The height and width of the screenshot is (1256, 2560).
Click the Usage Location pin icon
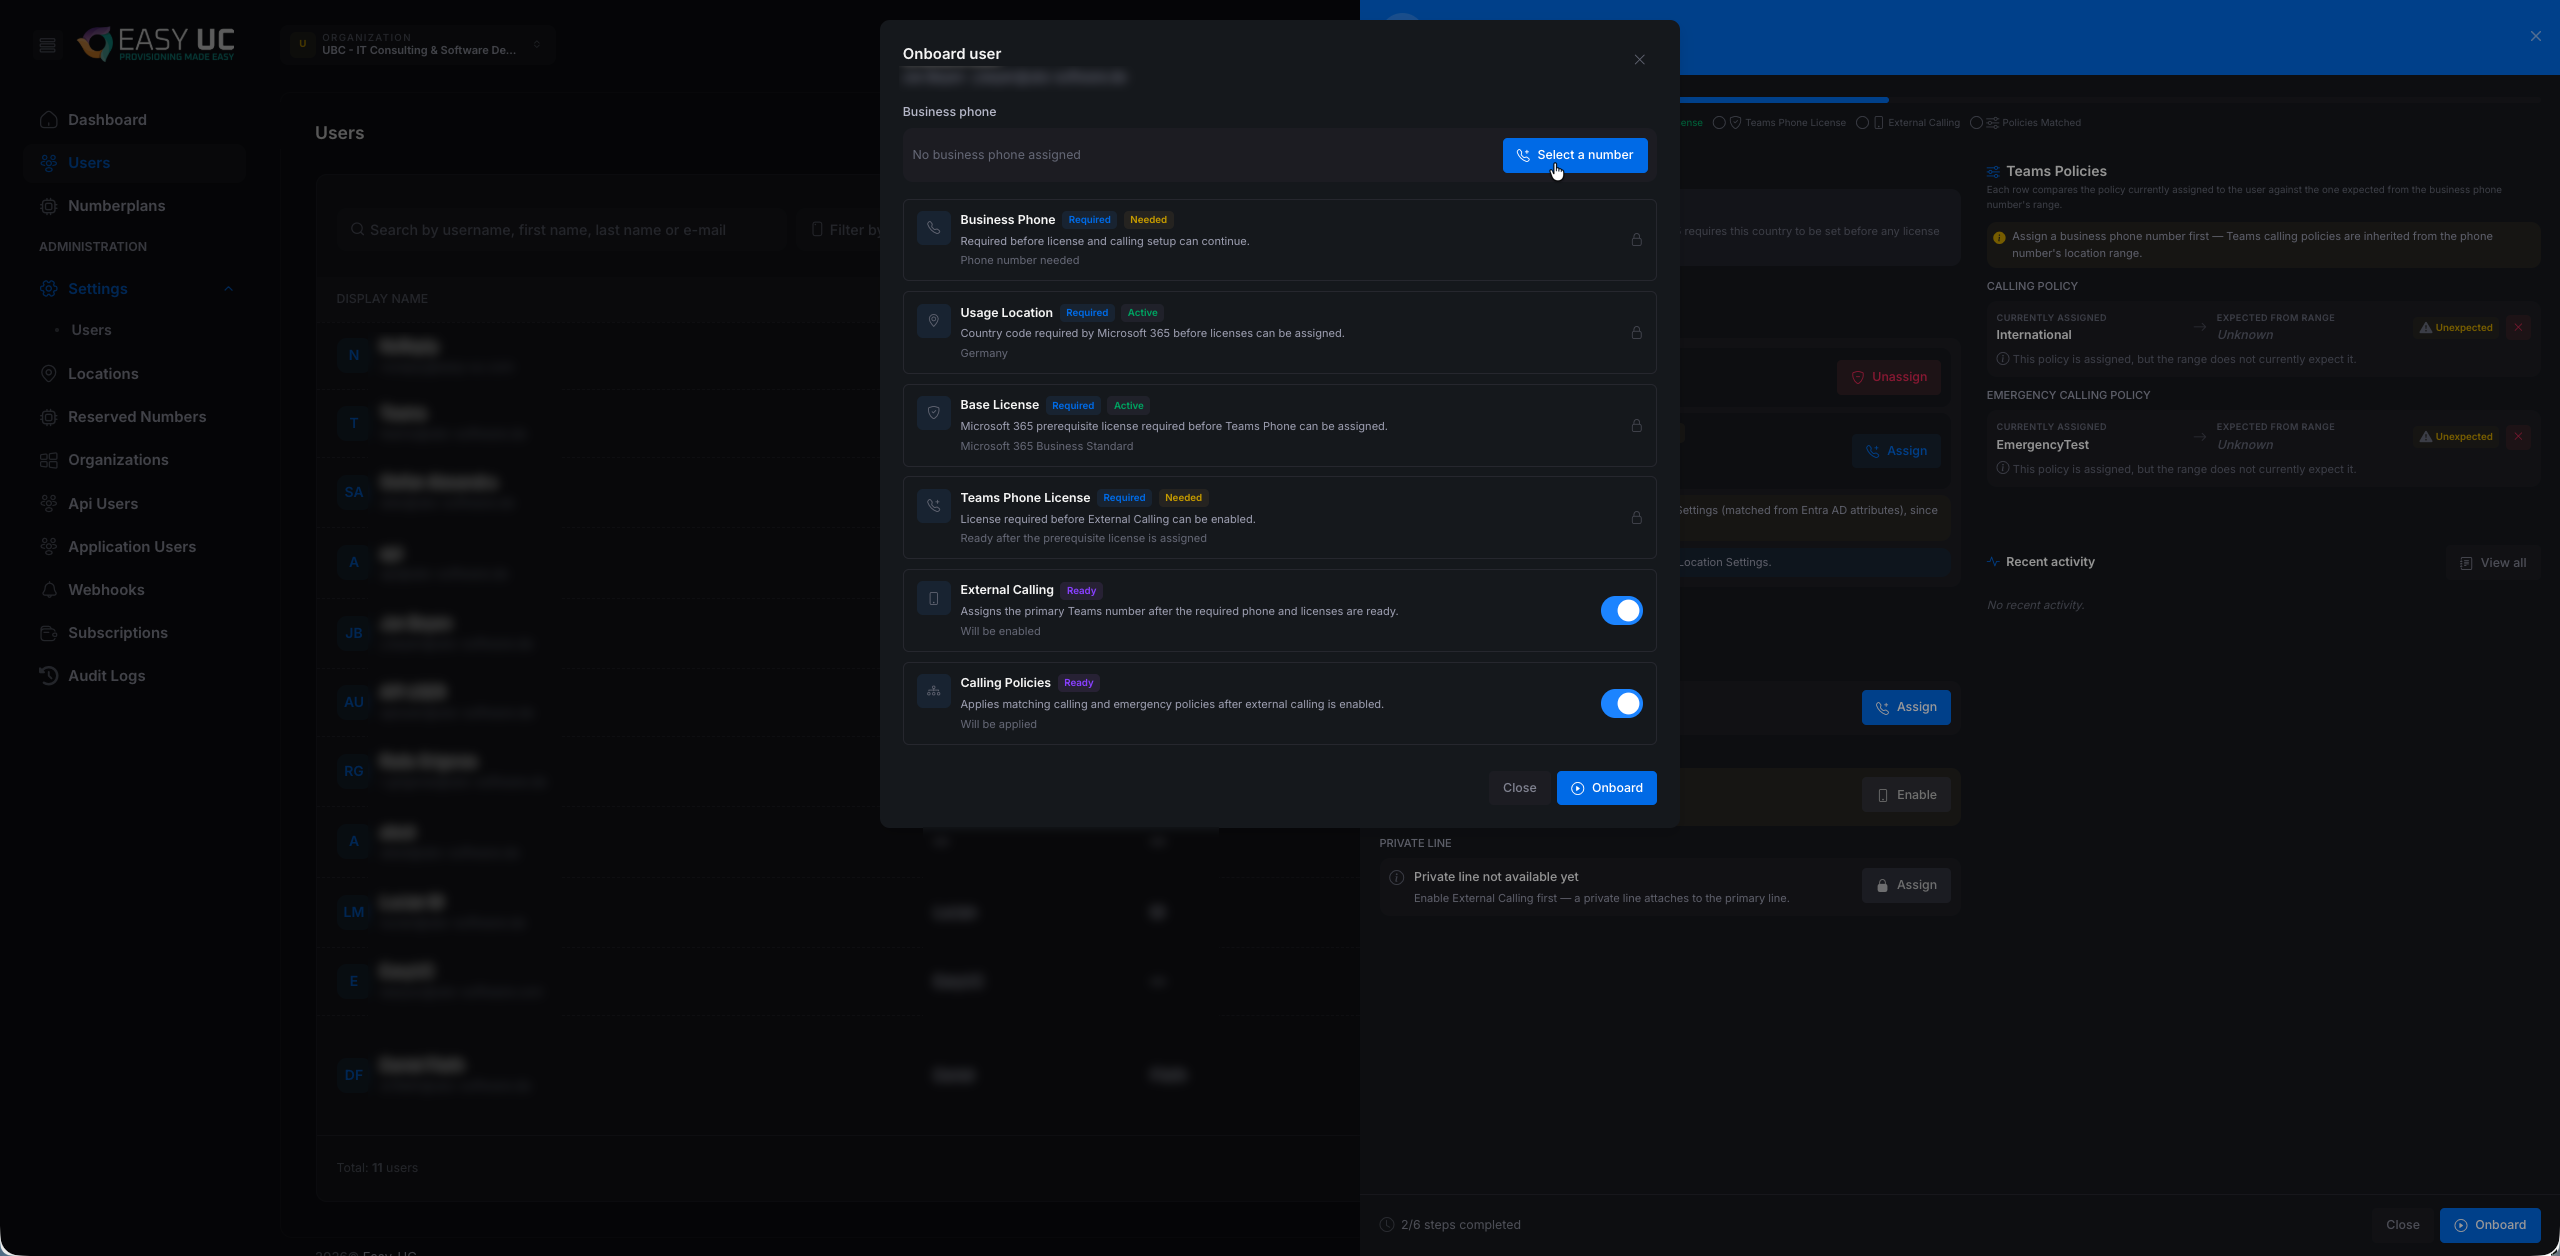933,321
